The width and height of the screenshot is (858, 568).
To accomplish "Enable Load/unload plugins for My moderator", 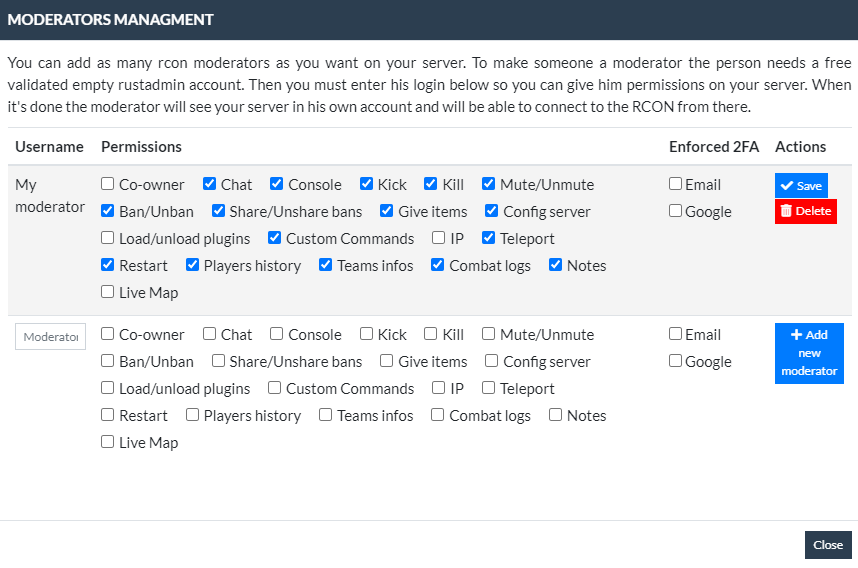I will click(x=107, y=237).
